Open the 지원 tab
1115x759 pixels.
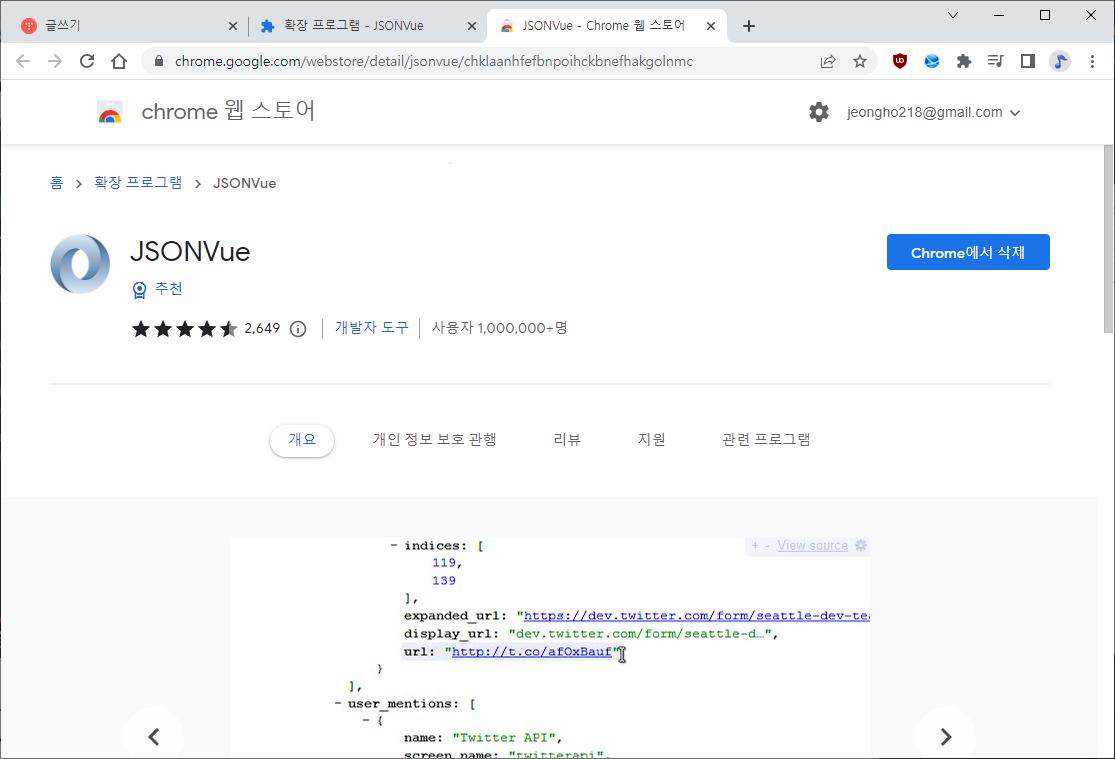click(651, 440)
